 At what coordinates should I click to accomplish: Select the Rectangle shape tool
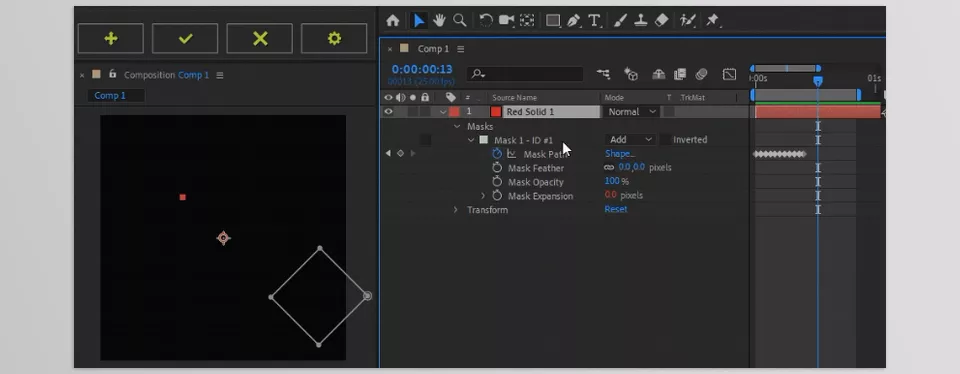click(553, 21)
